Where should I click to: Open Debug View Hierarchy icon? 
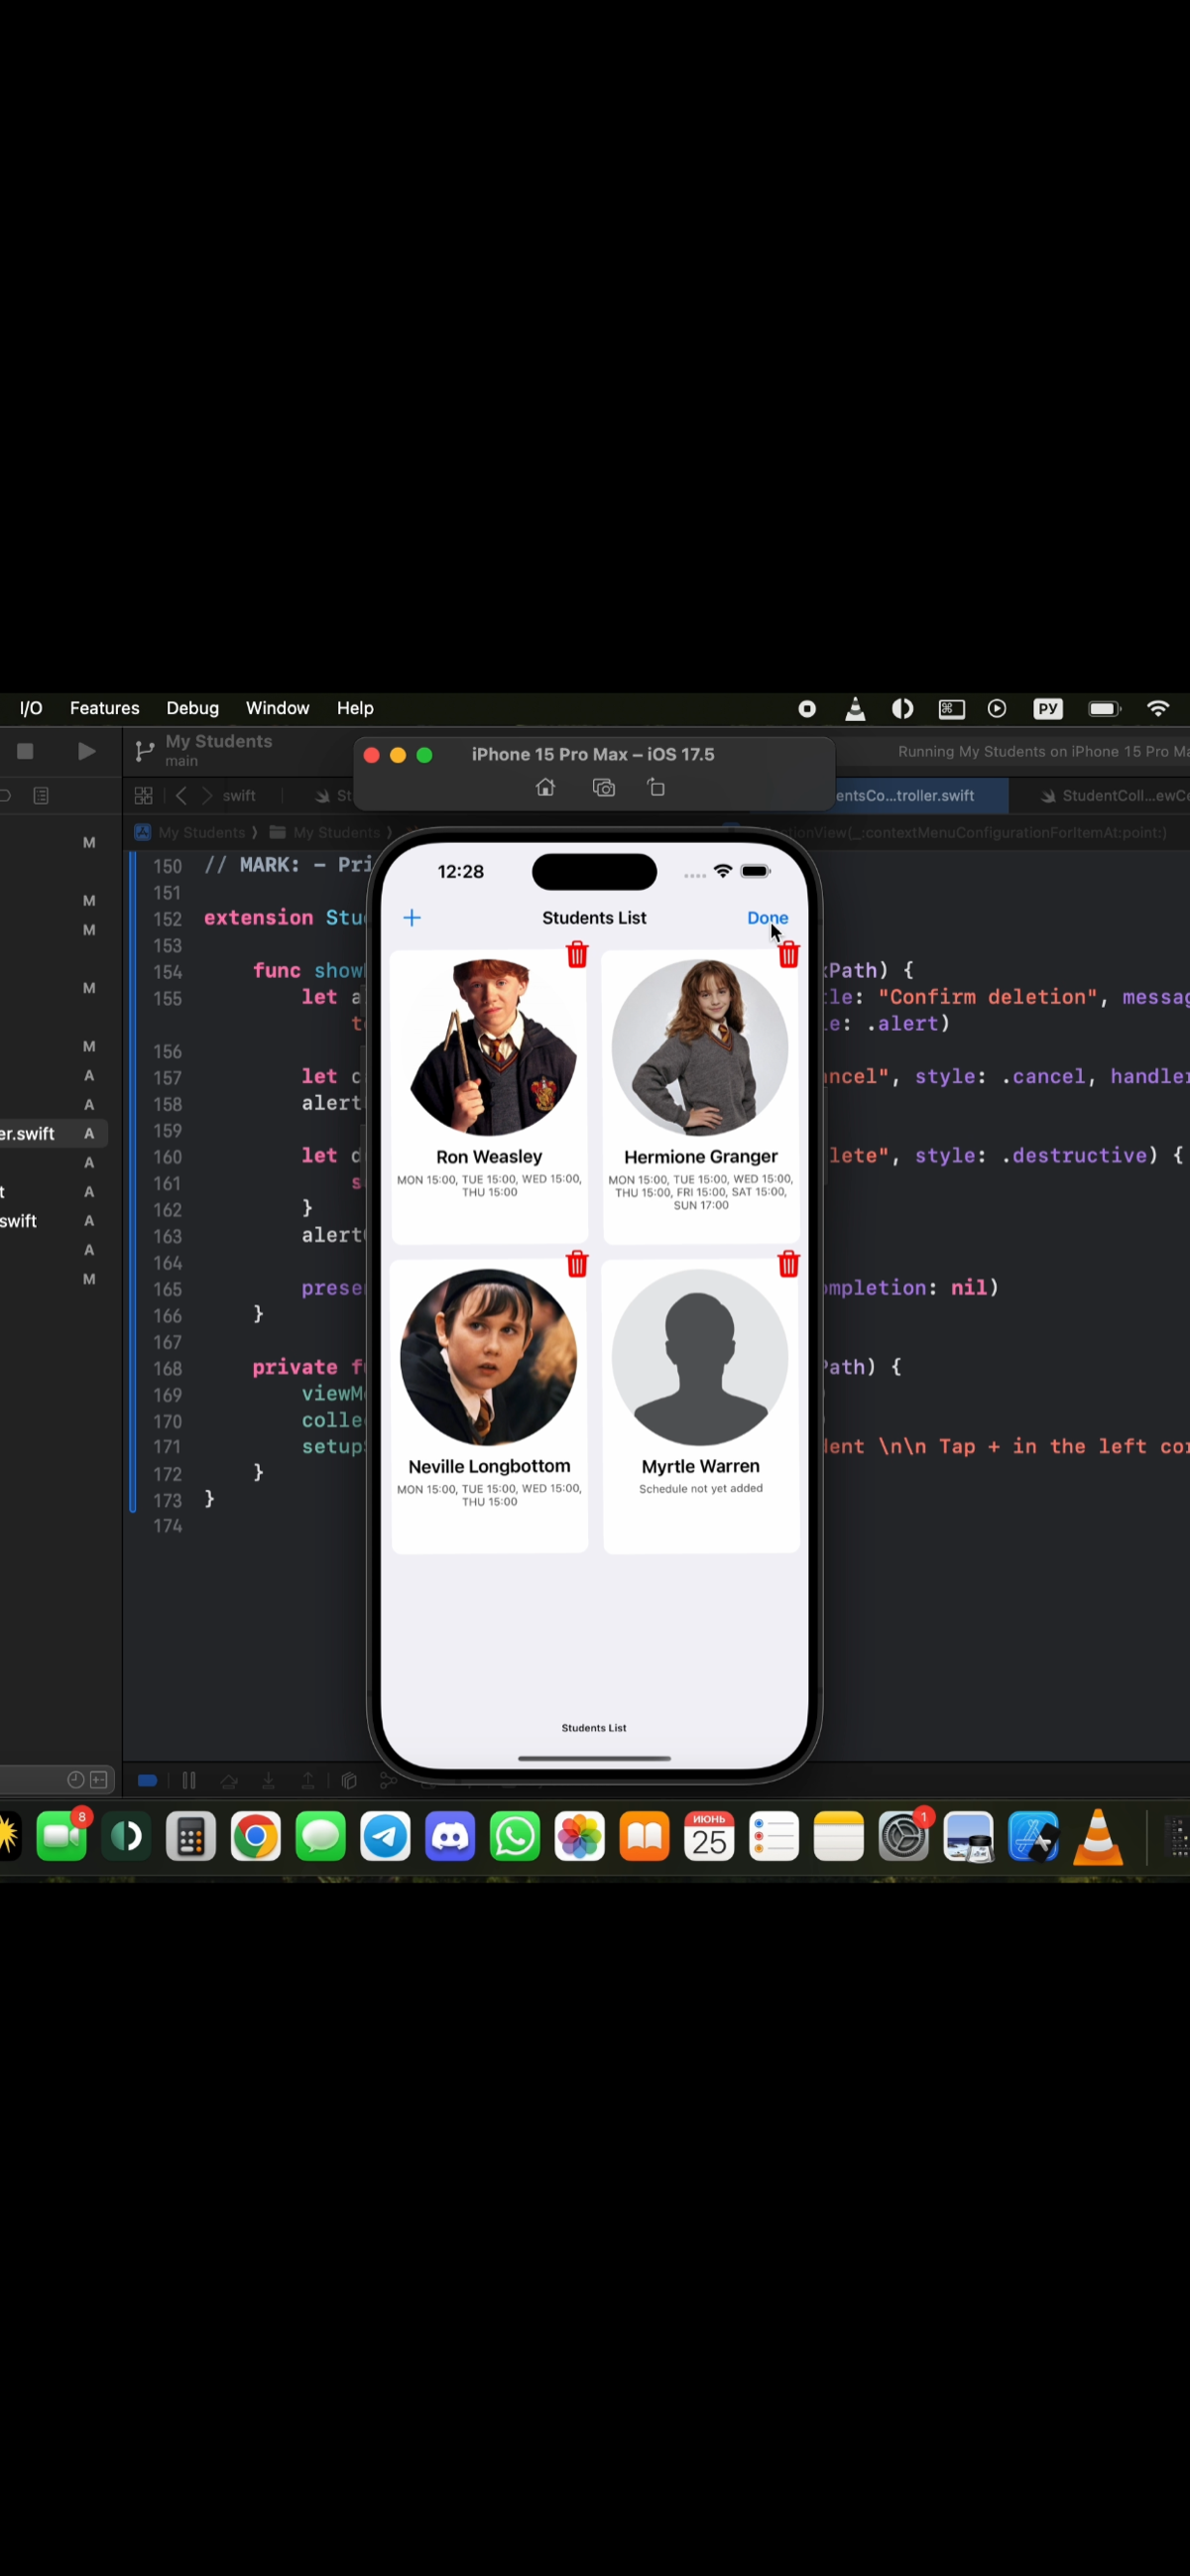coord(349,1780)
